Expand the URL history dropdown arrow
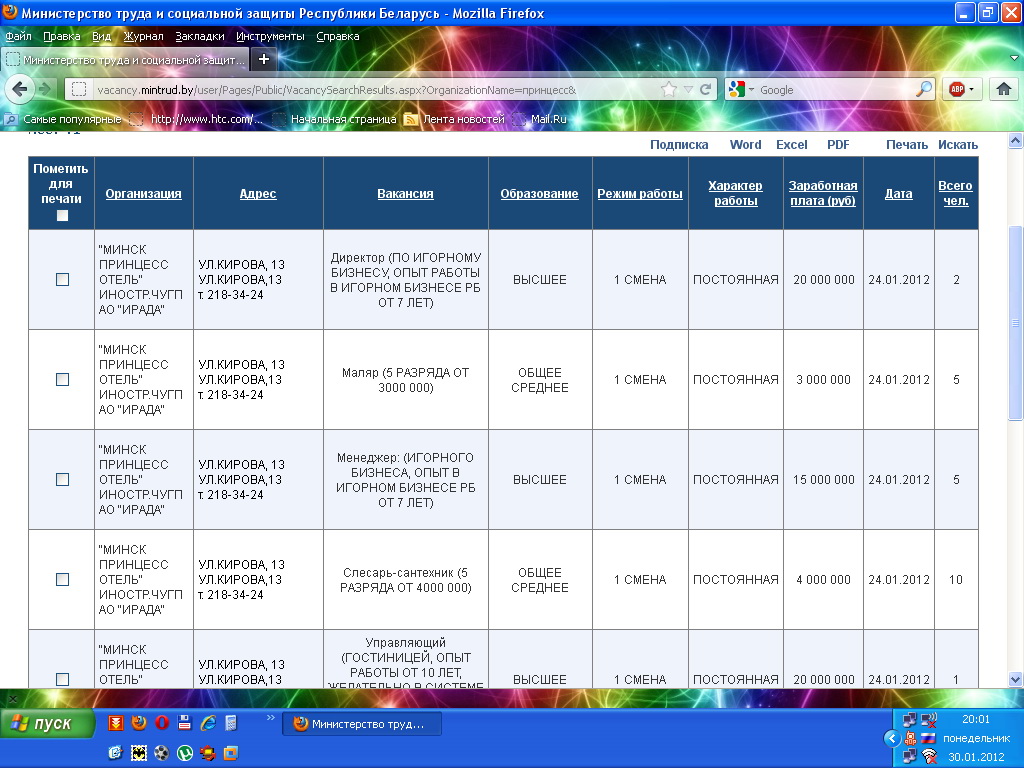The height and width of the screenshot is (768, 1024). (x=688, y=89)
